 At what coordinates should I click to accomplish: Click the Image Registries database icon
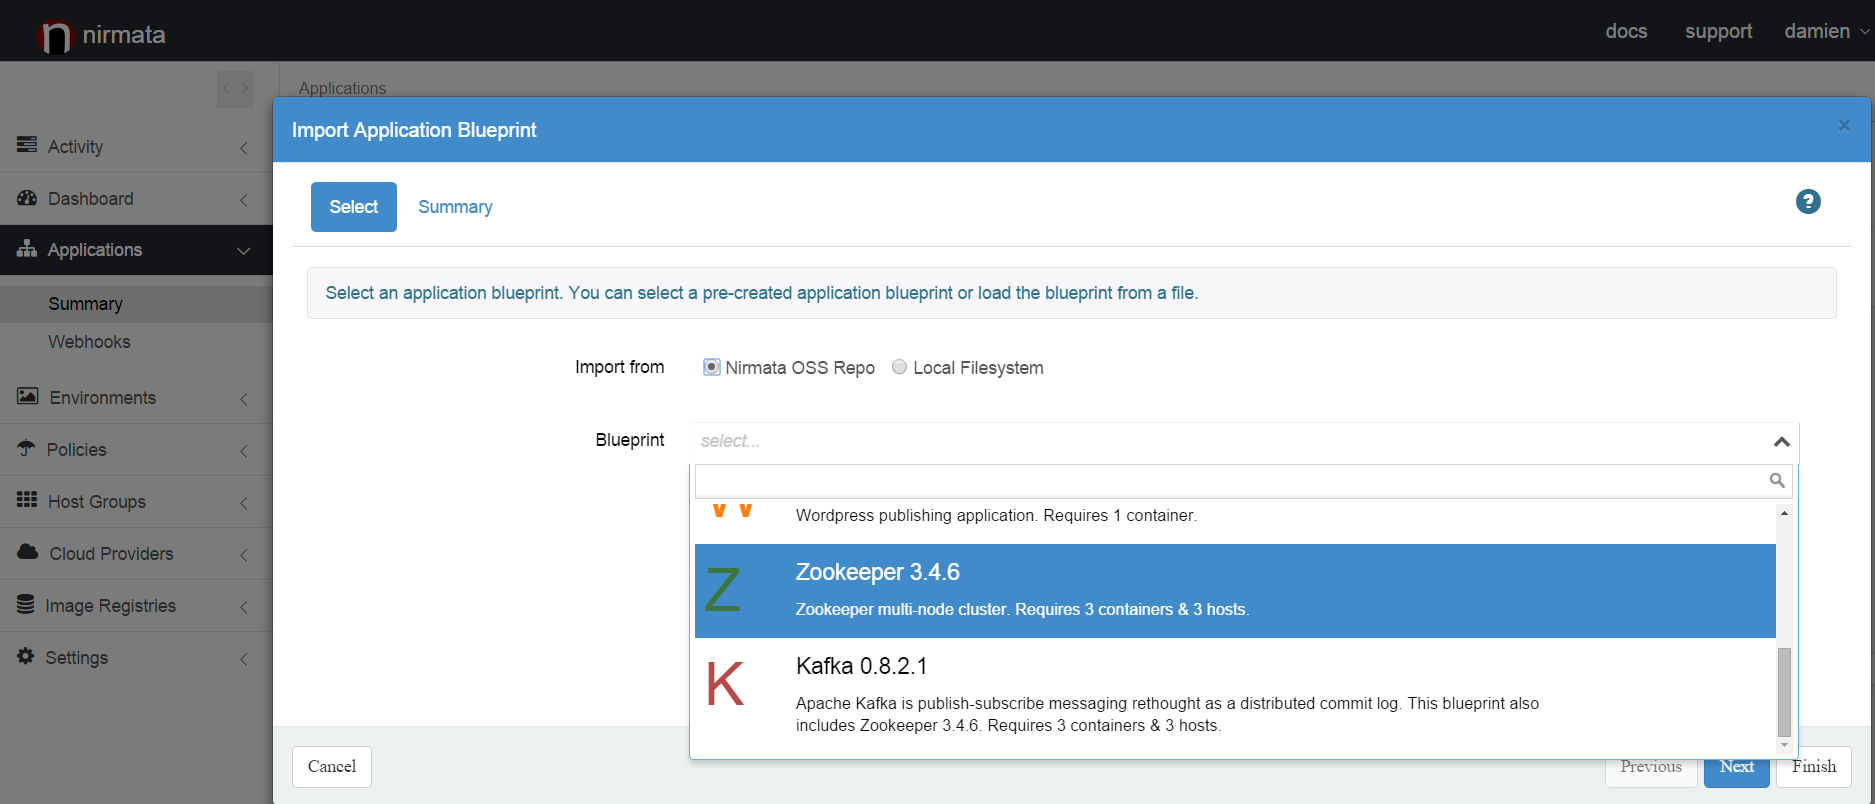pyautogui.click(x=26, y=604)
